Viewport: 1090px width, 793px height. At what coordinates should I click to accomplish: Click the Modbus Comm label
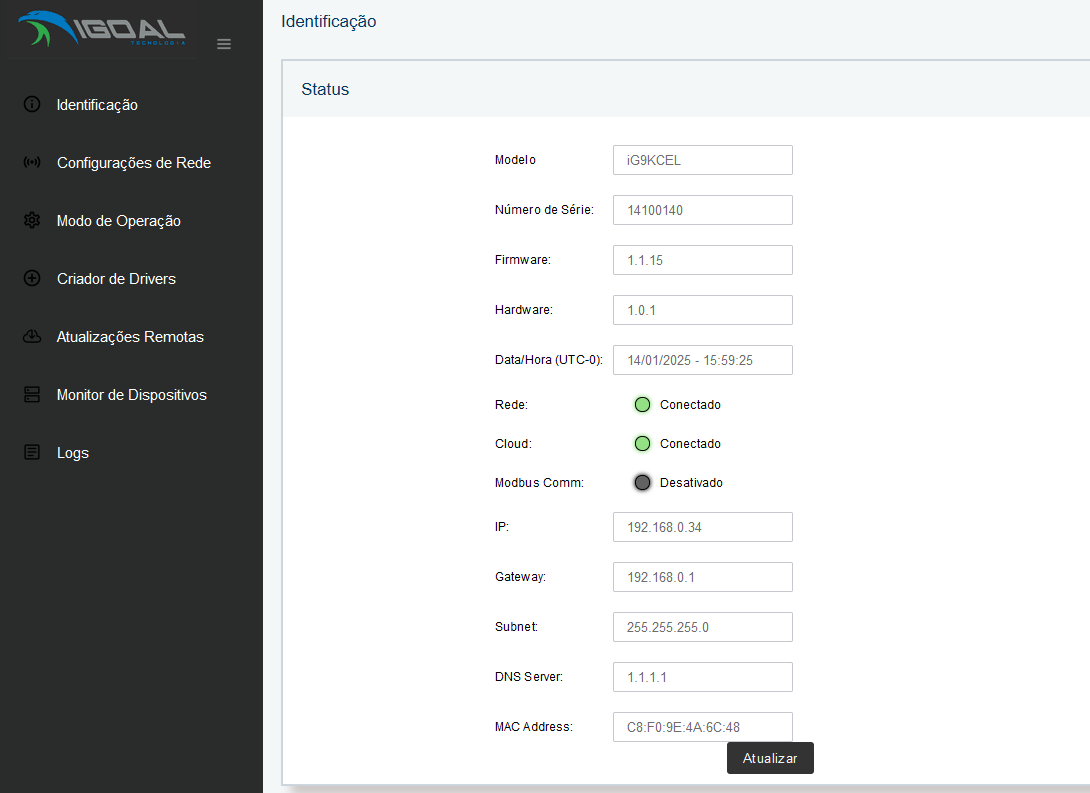[539, 482]
